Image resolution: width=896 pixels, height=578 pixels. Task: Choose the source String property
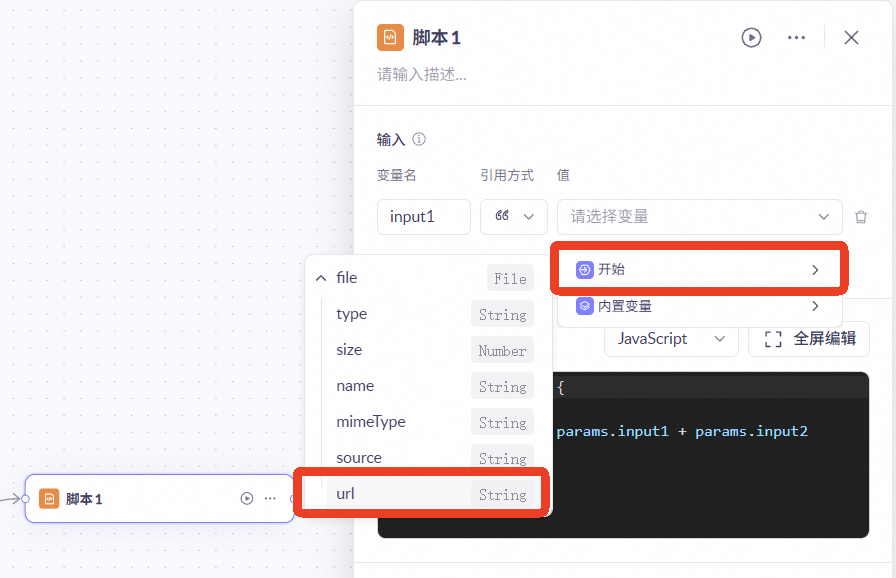point(431,457)
